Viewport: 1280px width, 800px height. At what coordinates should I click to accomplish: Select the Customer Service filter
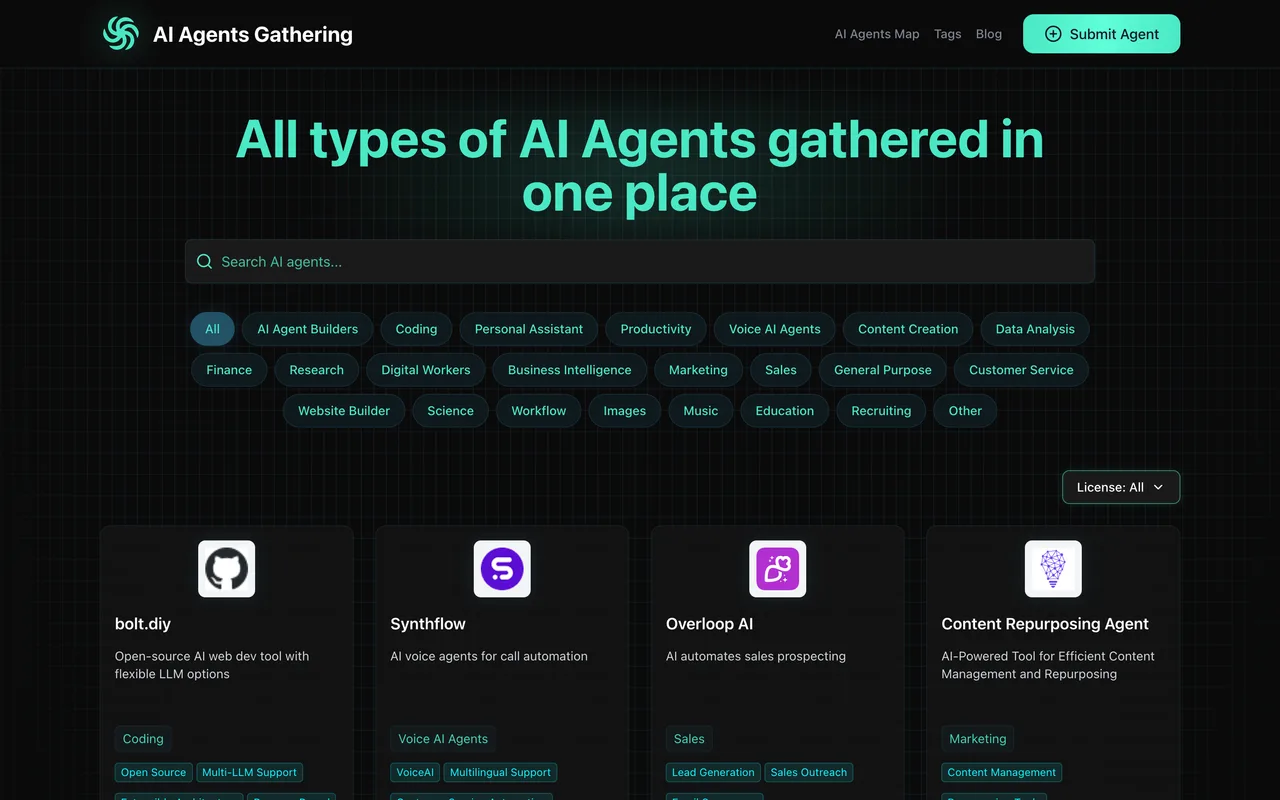point(1021,370)
